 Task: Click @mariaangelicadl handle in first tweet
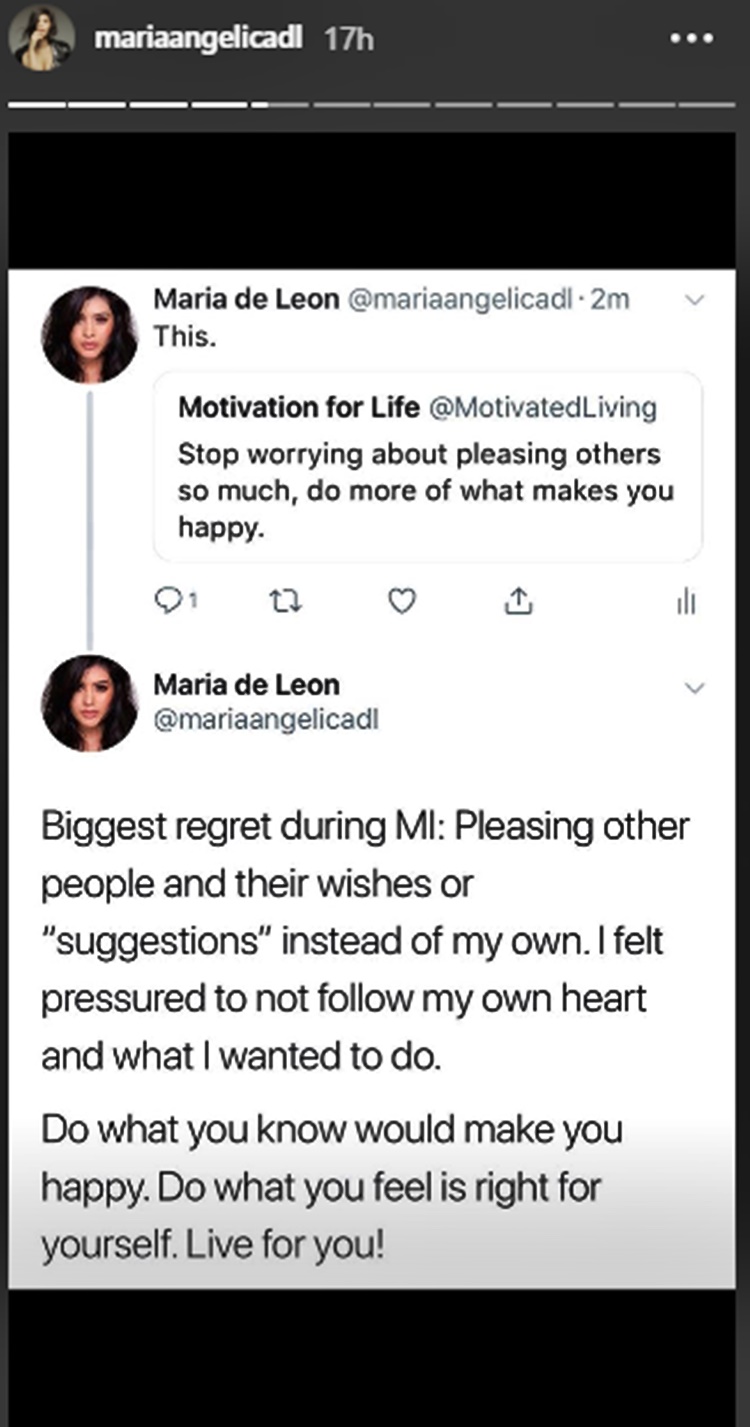pyautogui.click(x=462, y=299)
